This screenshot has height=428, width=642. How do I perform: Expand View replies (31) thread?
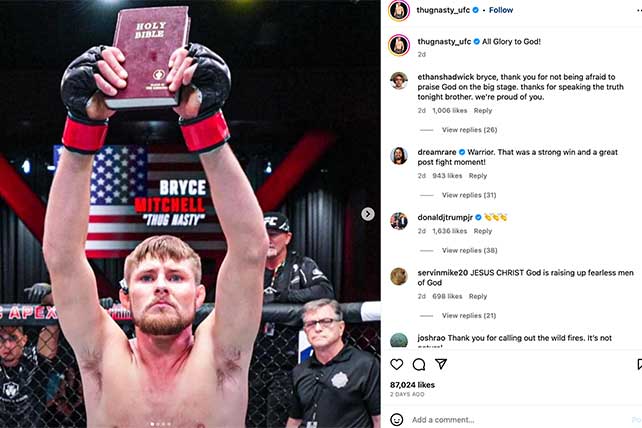click(469, 195)
